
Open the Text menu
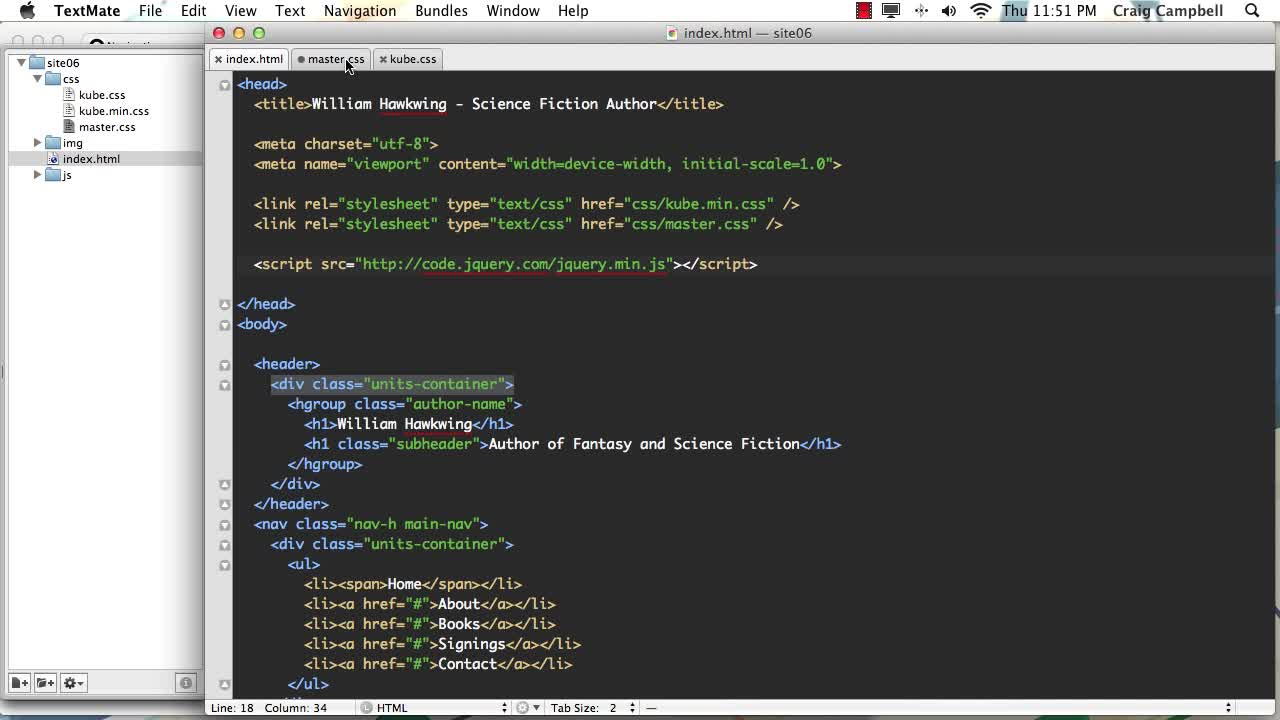(x=290, y=11)
